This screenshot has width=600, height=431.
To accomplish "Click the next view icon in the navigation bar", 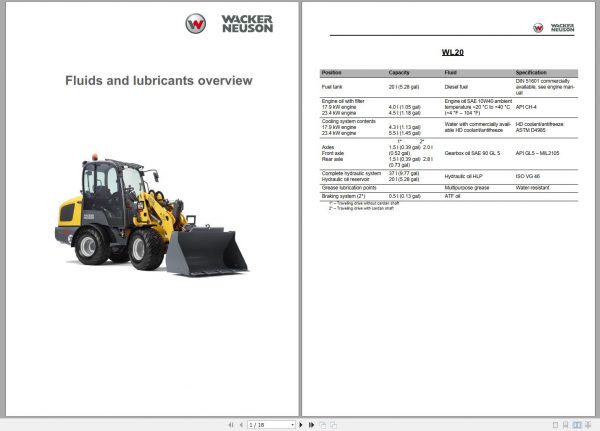I will [x=334, y=425].
